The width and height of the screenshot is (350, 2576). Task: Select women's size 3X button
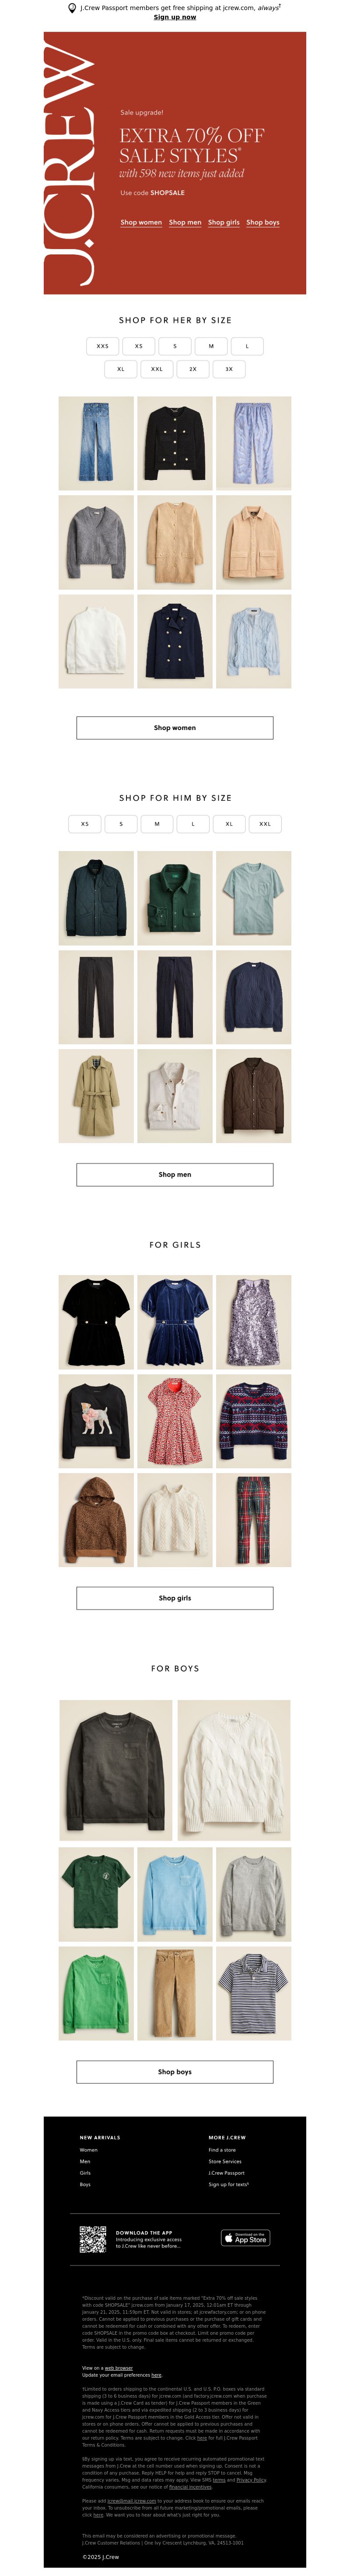click(x=229, y=369)
